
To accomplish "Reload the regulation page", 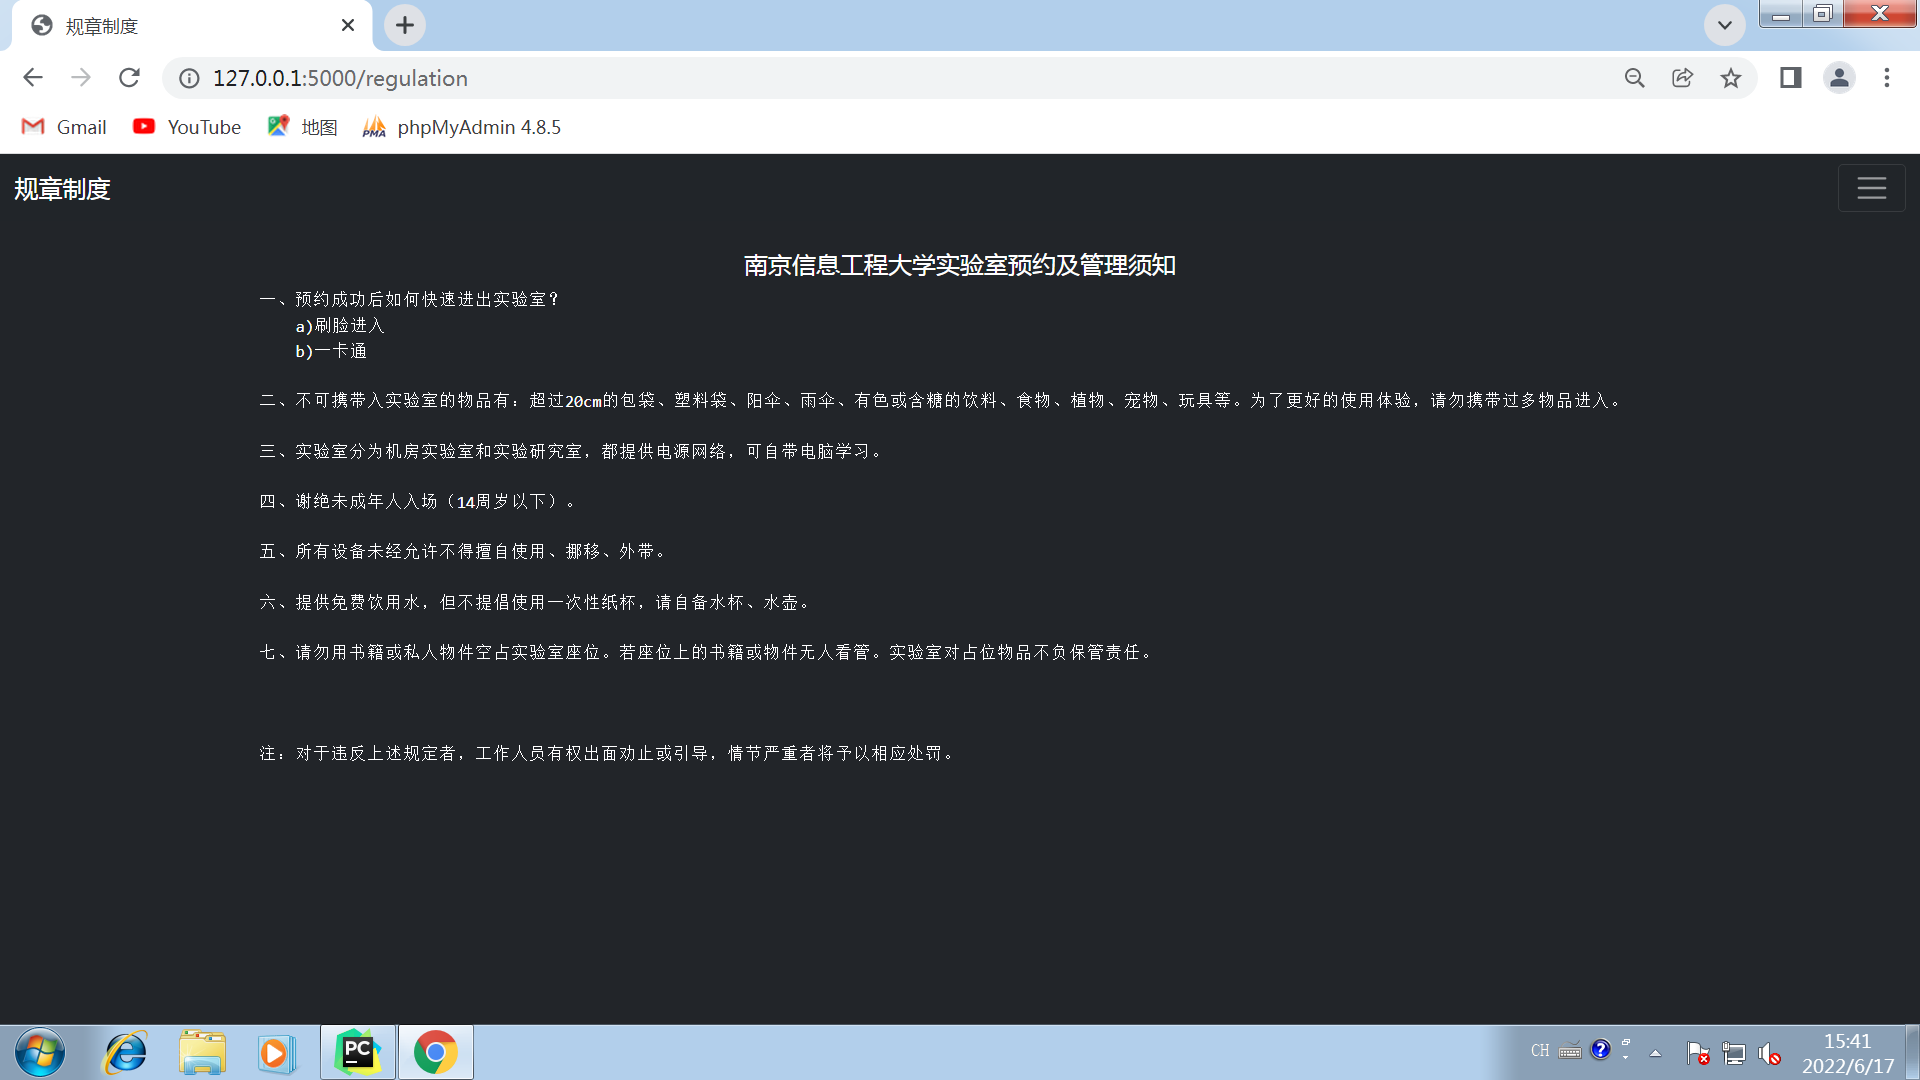I will click(129, 78).
